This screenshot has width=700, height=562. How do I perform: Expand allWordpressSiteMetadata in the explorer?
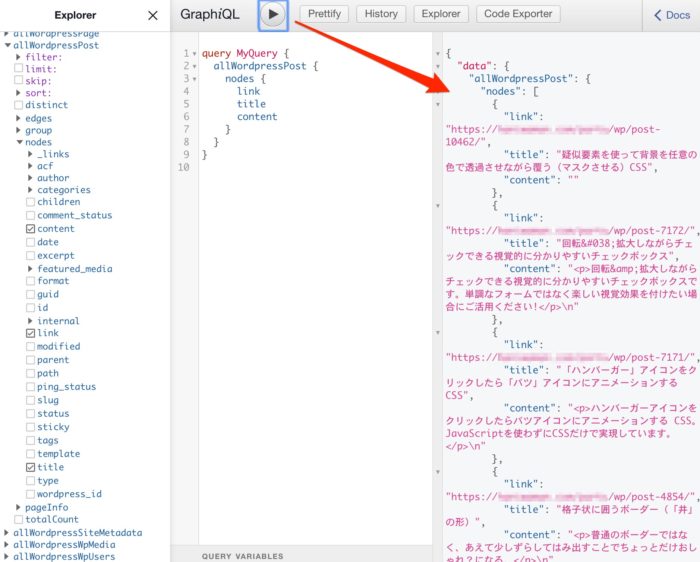(x=7, y=533)
